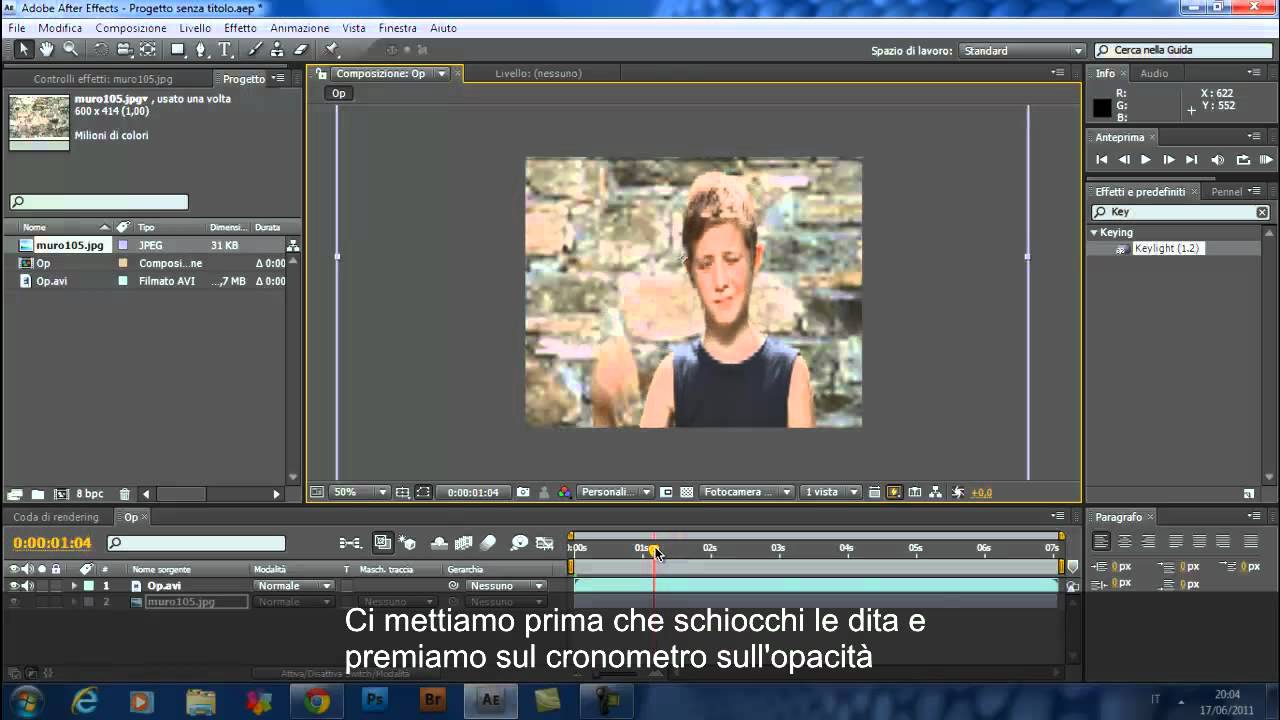Image resolution: width=1280 pixels, height=720 pixels.
Task: Select the Rotation tool
Action: pyautogui.click(x=101, y=49)
